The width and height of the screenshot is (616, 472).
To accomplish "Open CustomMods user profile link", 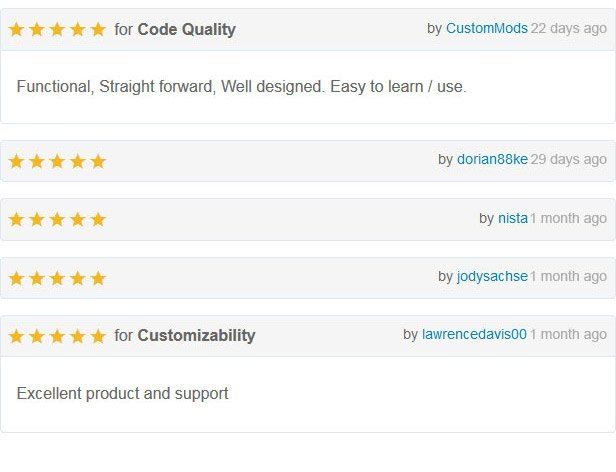I will click(x=486, y=28).
